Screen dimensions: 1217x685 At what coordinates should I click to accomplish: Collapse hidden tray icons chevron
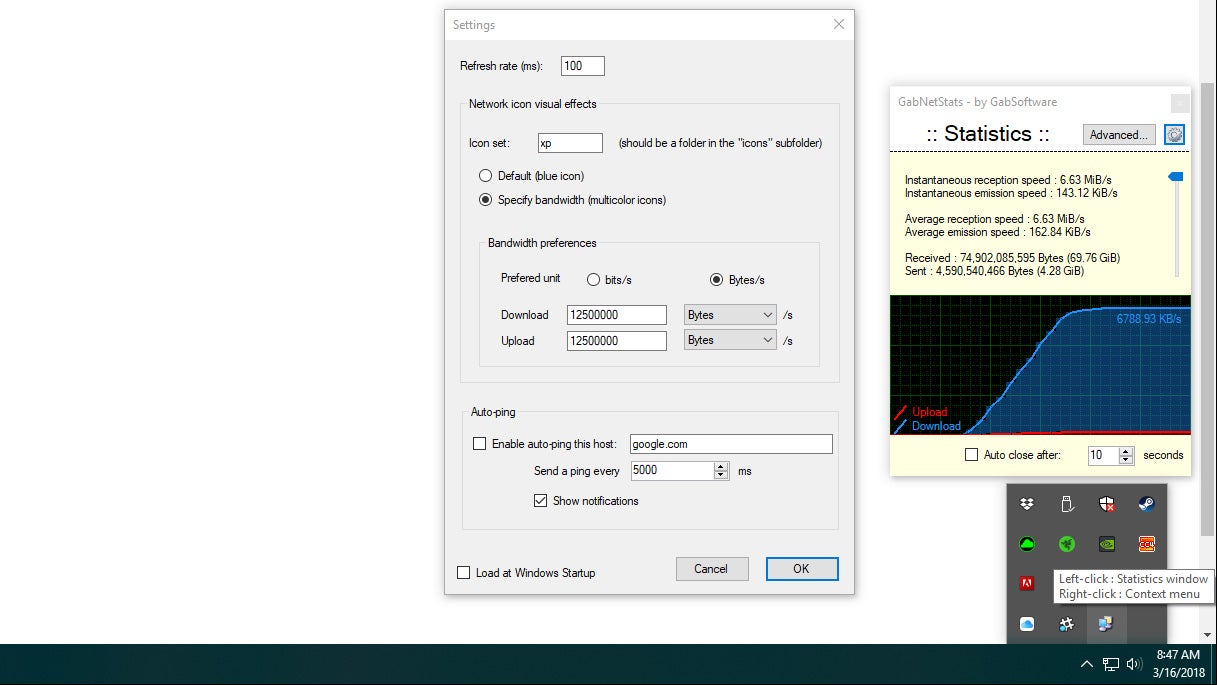(1087, 664)
